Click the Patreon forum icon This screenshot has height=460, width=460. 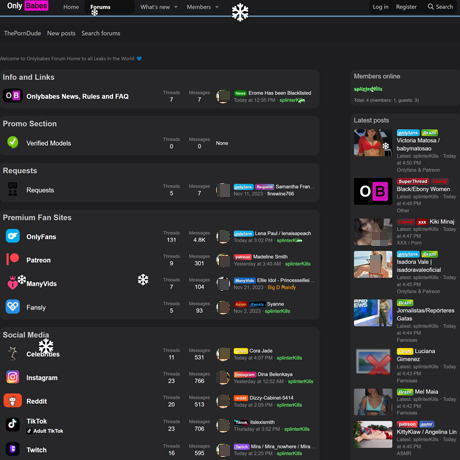click(x=13, y=259)
